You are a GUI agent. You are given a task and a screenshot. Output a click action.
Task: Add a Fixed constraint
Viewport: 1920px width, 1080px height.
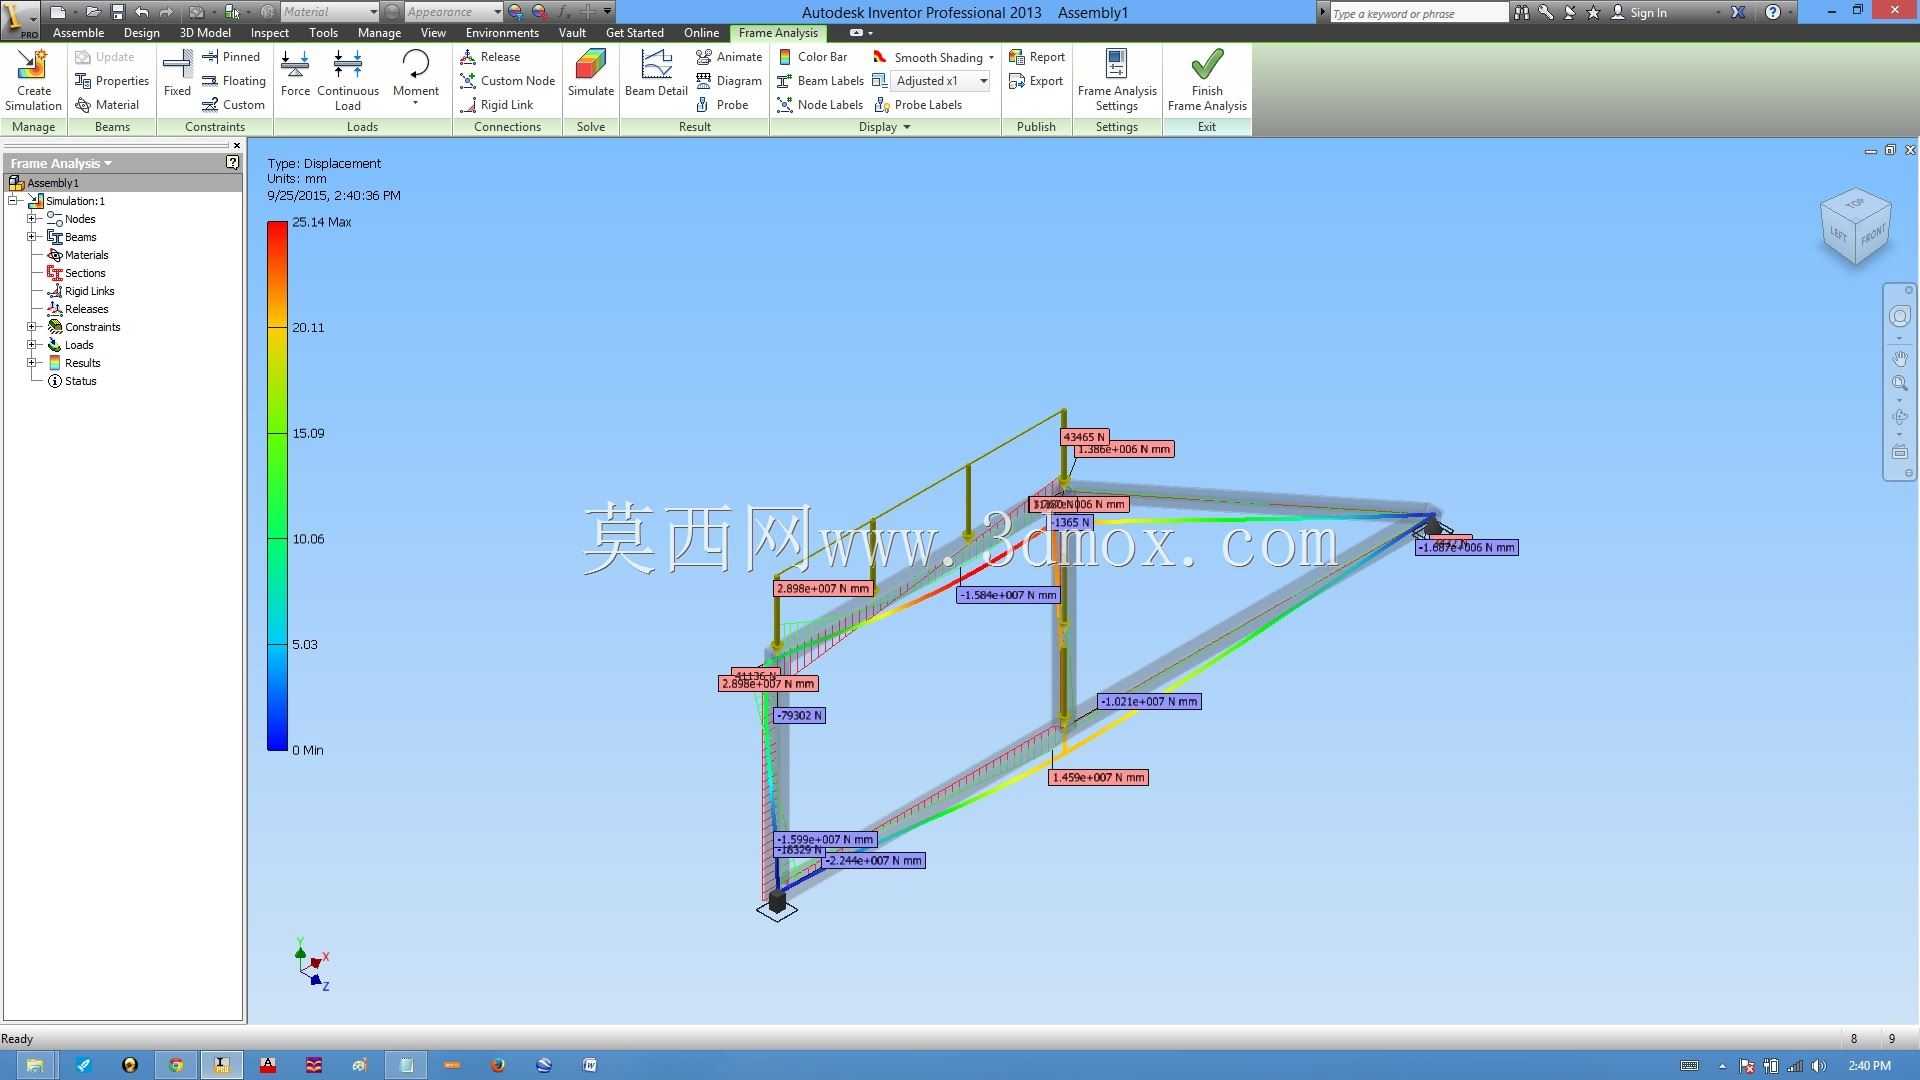click(177, 73)
